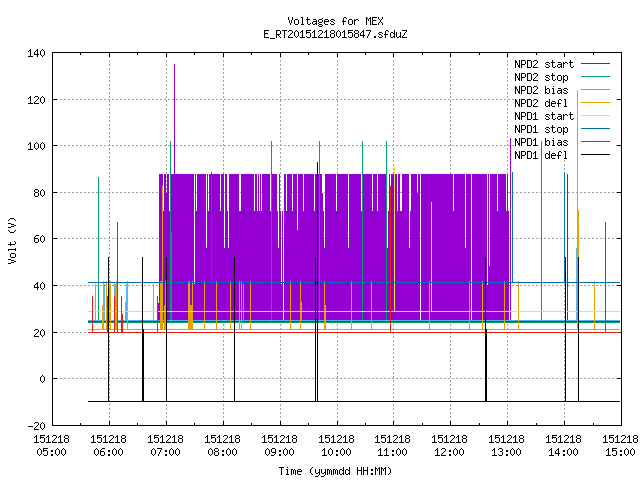Click the black spike reaching 93 V near 09:40
This screenshot has height=480, width=640.
[x=318, y=282]
